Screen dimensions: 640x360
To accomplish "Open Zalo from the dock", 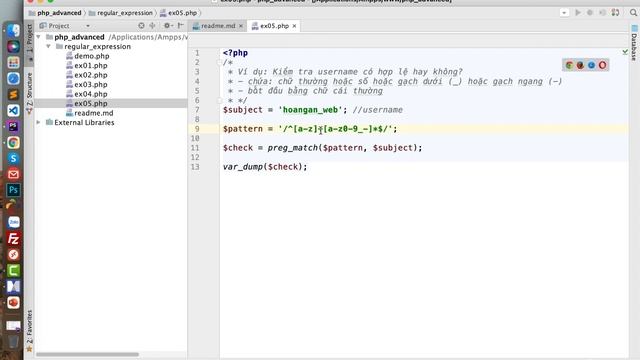I will click(13, 222).
